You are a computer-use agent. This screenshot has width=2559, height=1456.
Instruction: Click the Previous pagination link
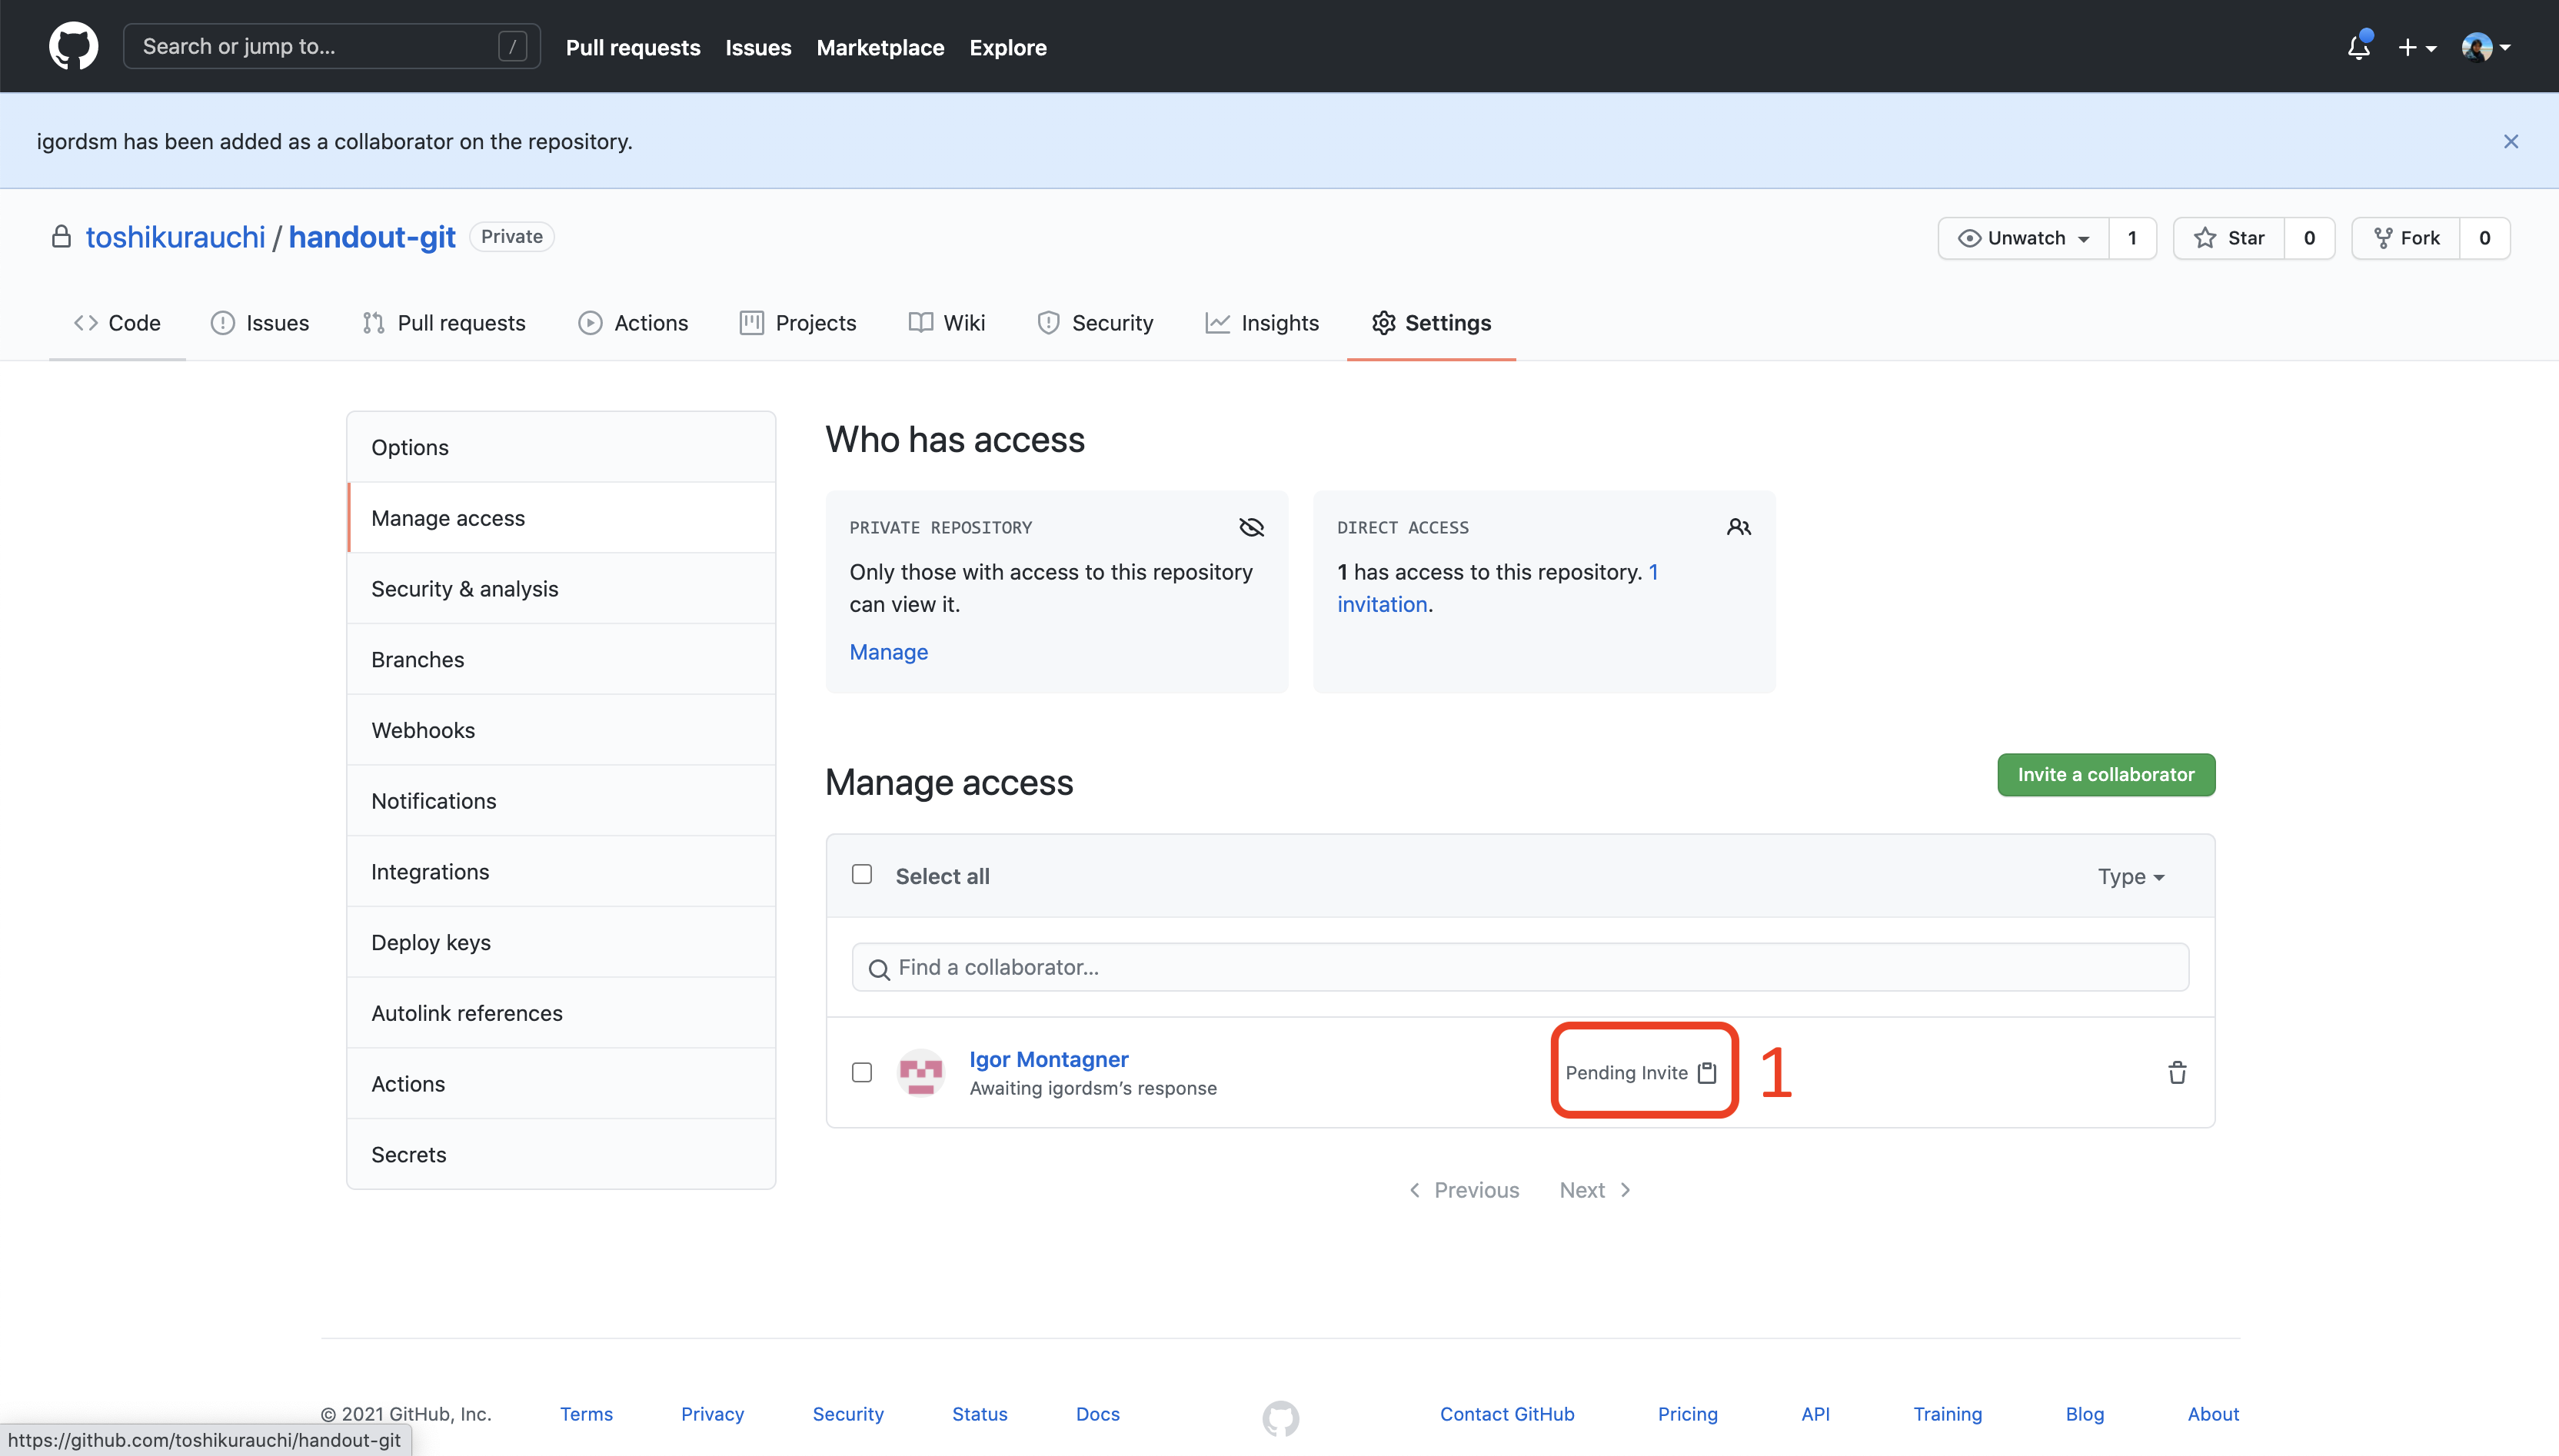click(x=1464, y=1190)
